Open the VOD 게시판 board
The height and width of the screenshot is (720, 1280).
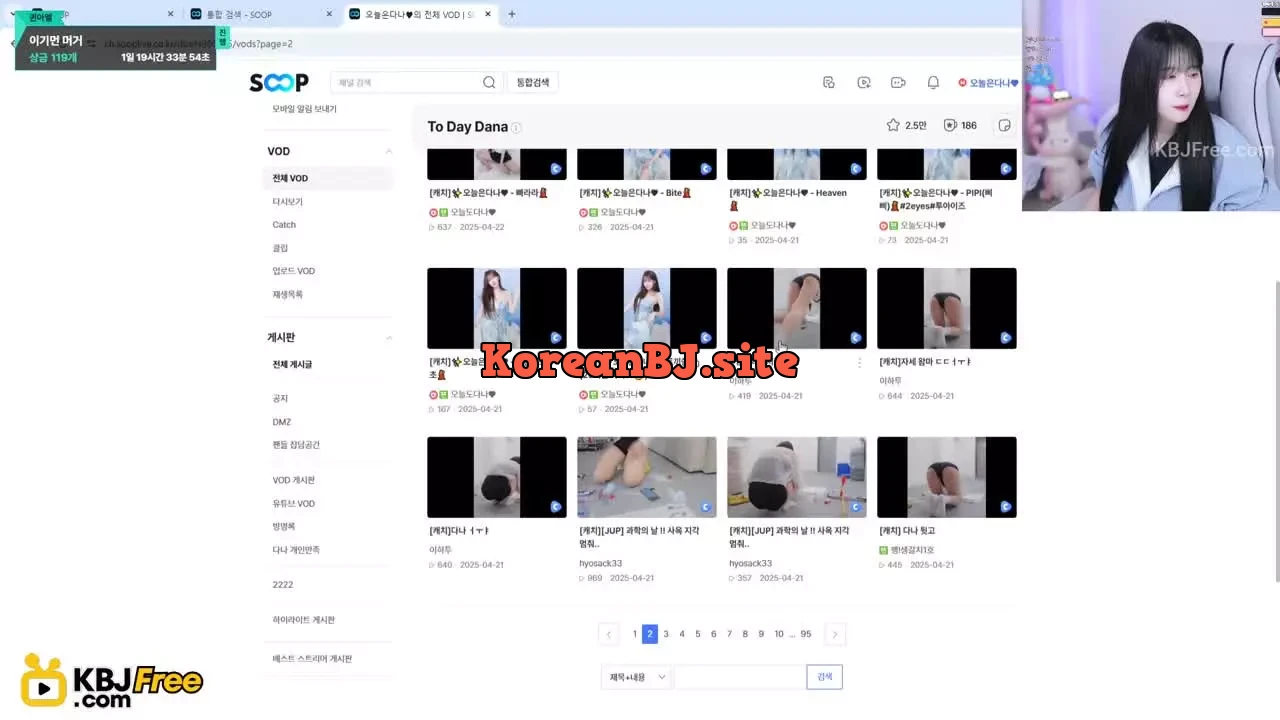(x=293, y=480)
